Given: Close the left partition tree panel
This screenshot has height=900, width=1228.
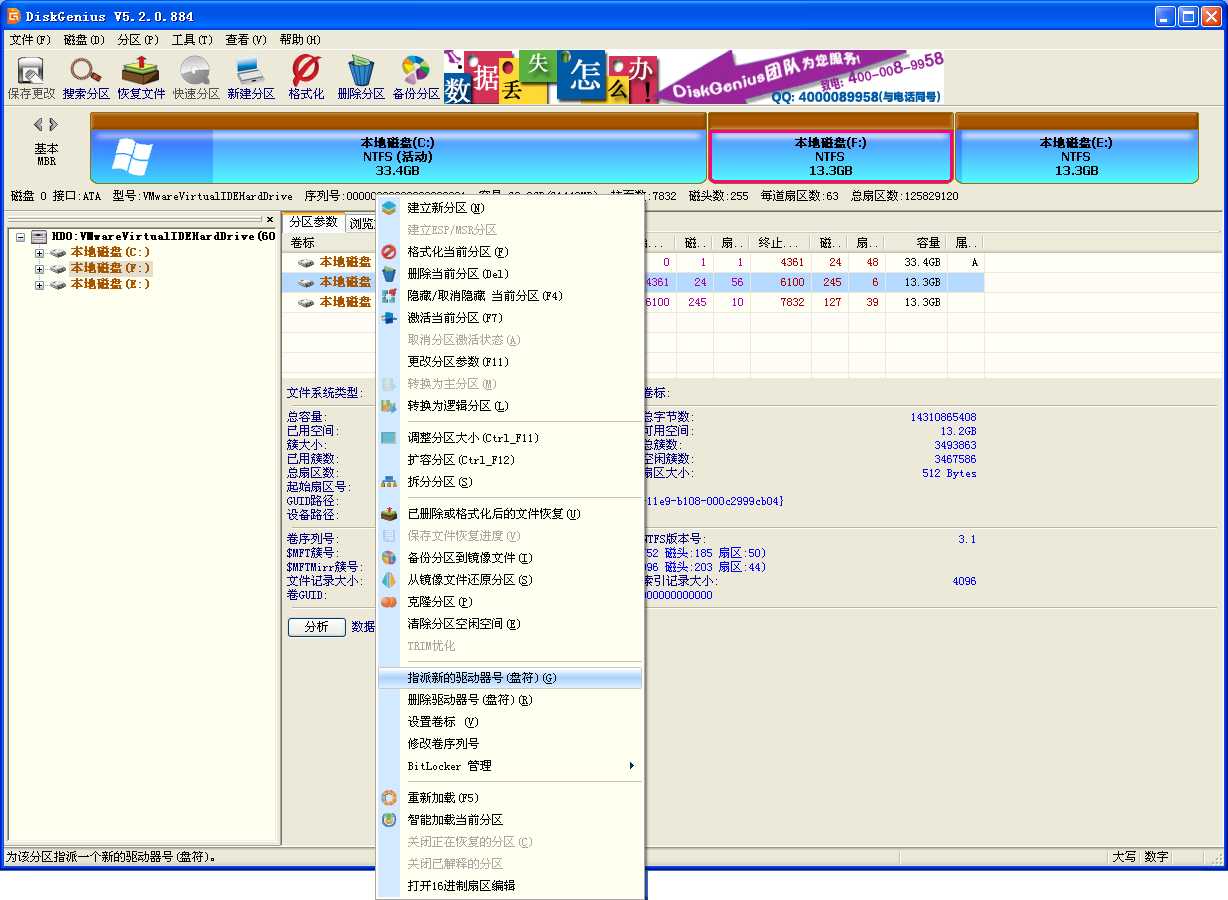Looking at the screenshot, I should (x=268, y=219).
